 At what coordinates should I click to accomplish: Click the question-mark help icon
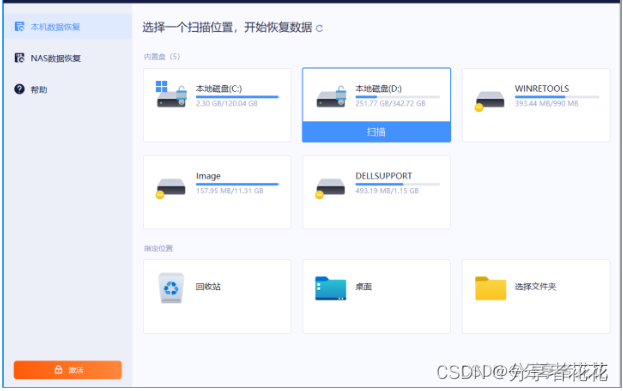[19, 89]
